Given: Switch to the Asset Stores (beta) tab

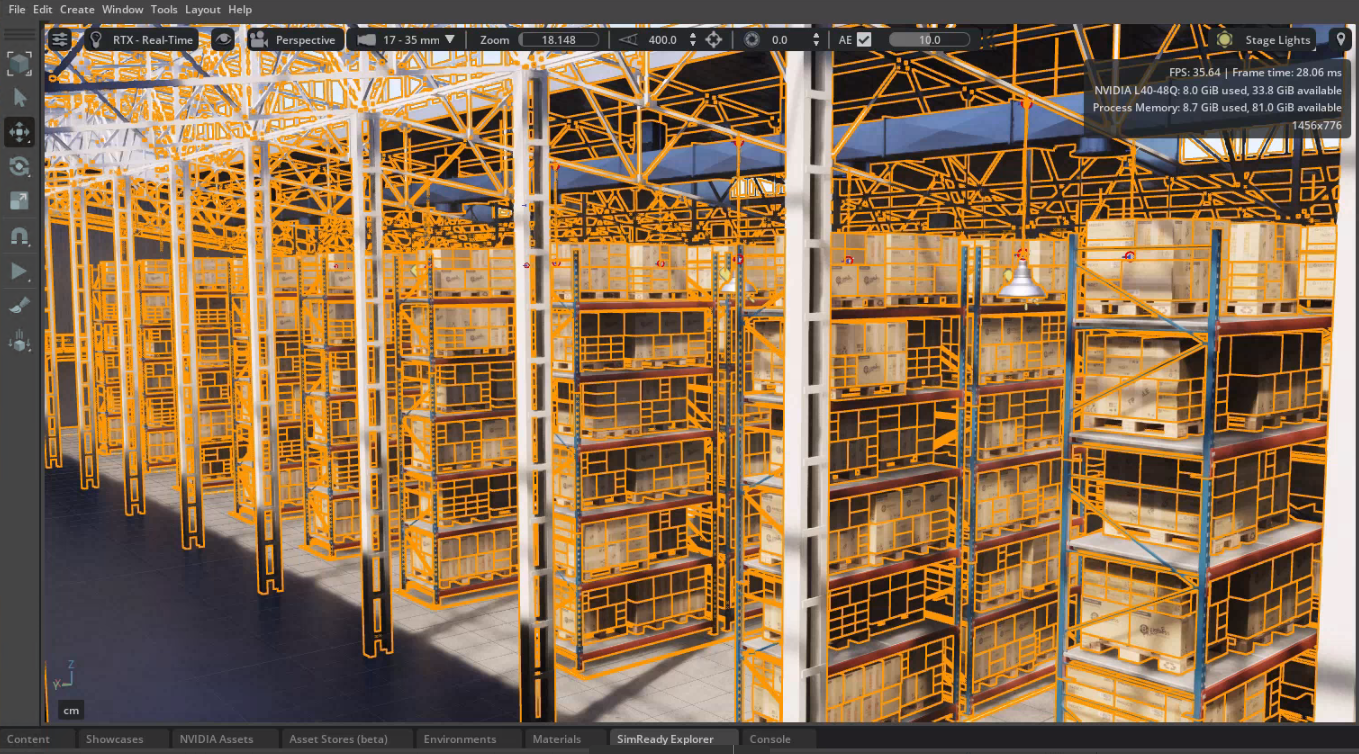Looking at the screenshot, I should [x=337, y=739].
